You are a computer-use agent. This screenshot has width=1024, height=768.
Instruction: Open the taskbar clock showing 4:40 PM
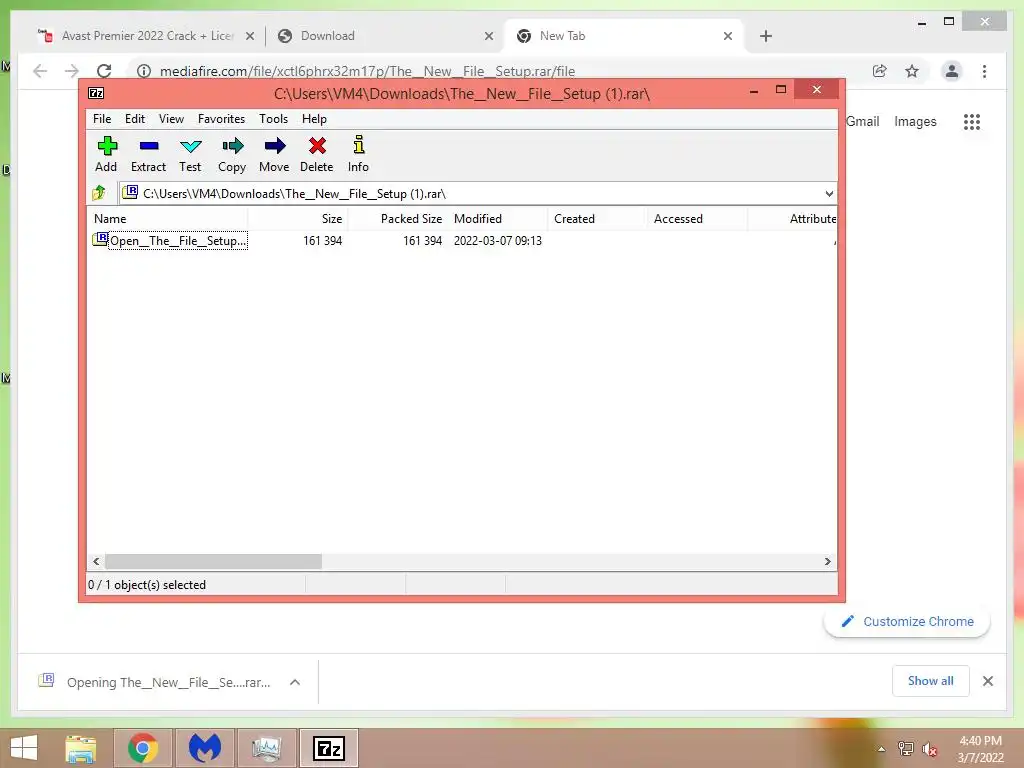point(980,749)
